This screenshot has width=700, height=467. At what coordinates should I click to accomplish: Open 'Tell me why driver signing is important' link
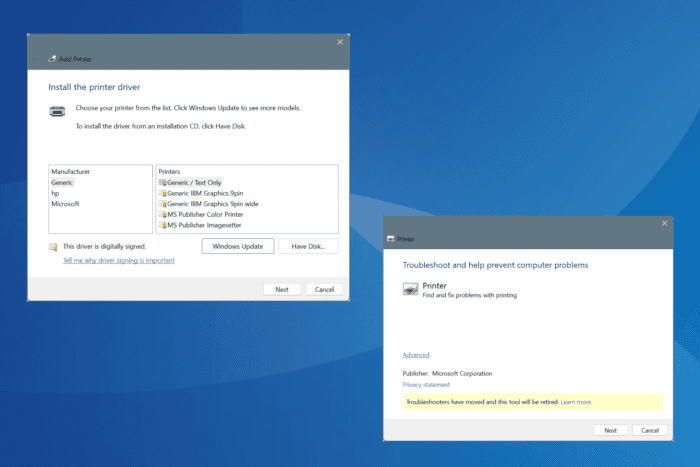pos(119,261)
